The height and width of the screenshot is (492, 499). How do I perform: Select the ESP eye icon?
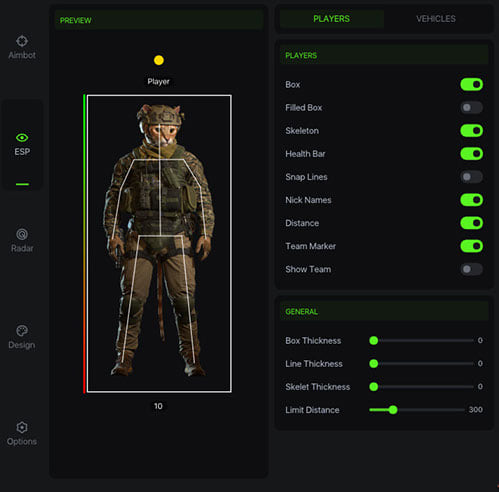(22, 138)
